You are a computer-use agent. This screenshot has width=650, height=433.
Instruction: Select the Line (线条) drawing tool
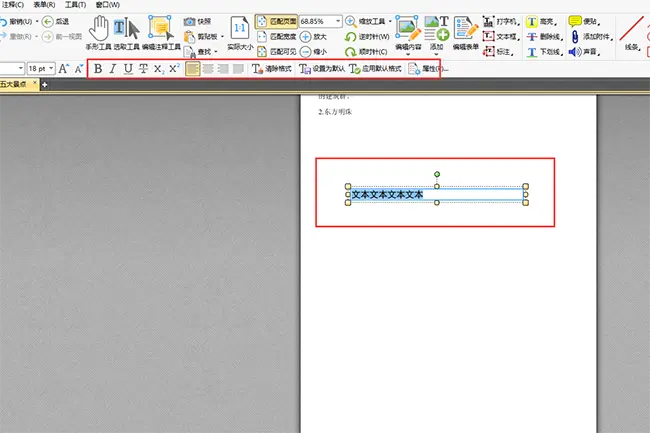pyautogui.click(x=631, y=33)
